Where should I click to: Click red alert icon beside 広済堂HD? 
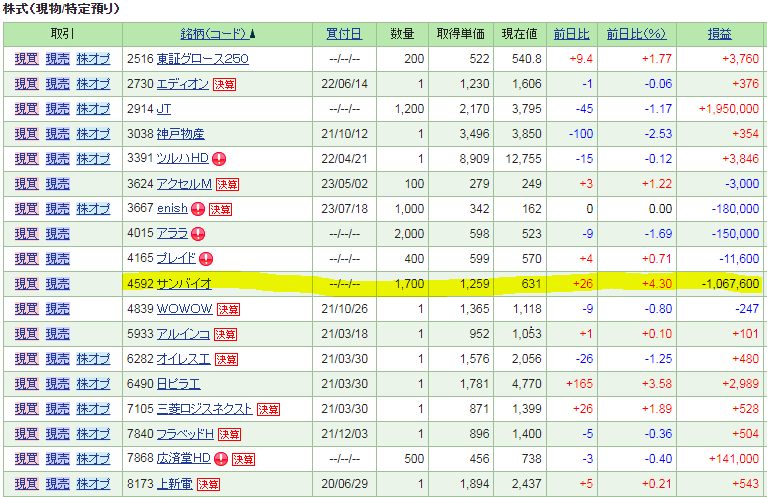pyautogui.click(x=221, y=459)
